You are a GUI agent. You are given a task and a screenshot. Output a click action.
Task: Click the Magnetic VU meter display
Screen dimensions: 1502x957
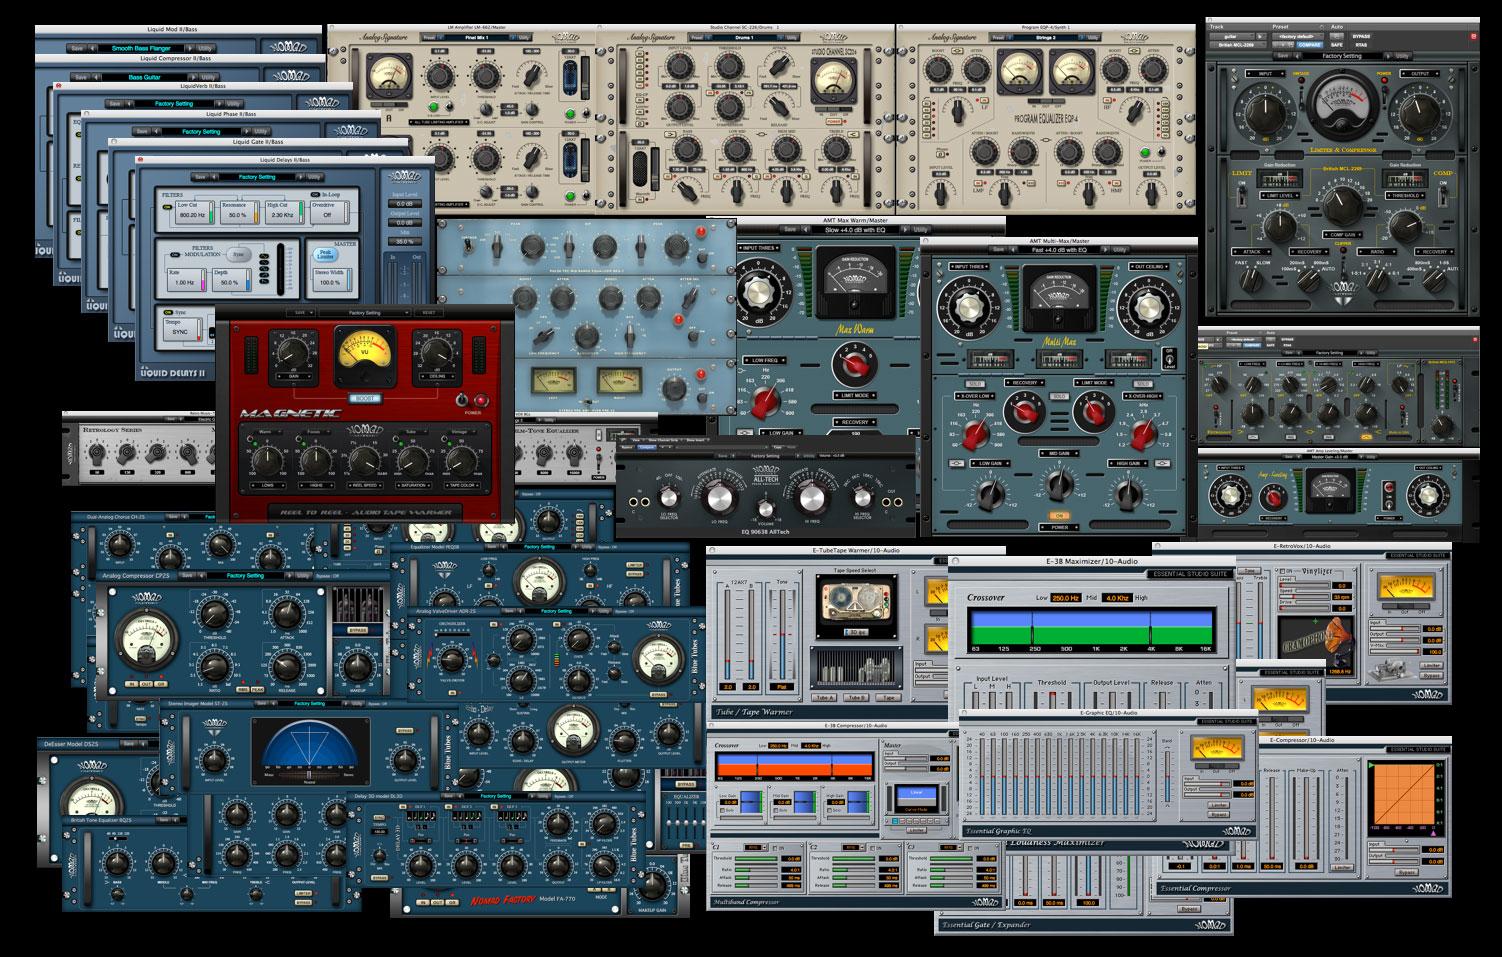pos(365,358)
